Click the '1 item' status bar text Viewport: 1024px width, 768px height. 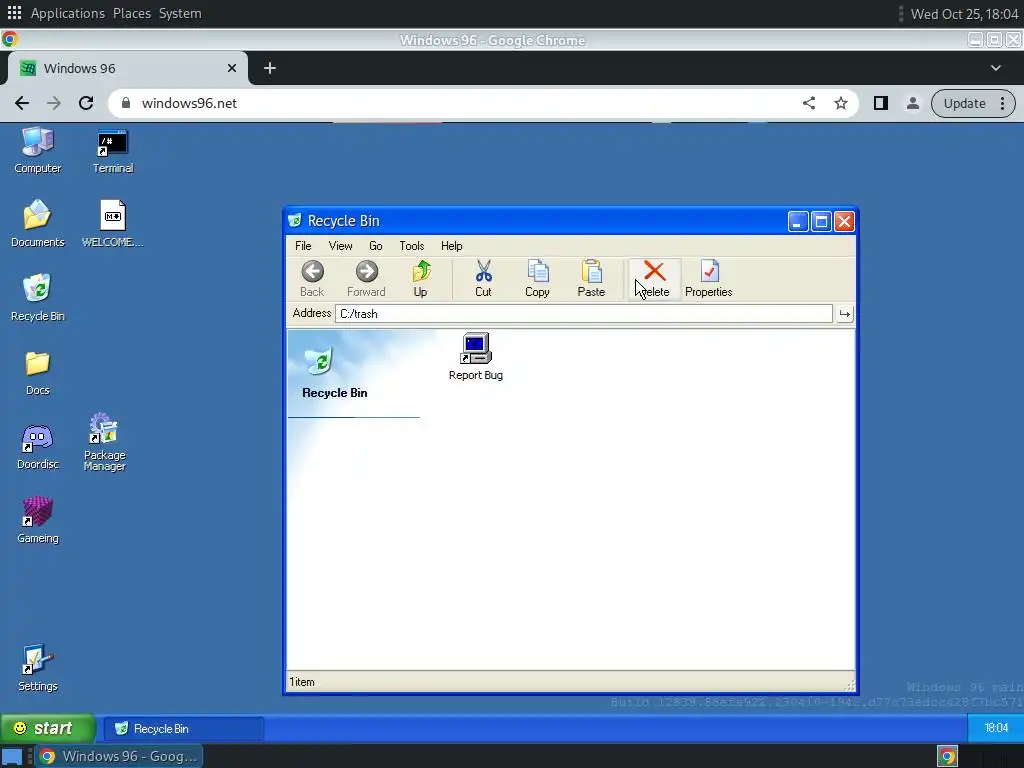coord(302,682)
